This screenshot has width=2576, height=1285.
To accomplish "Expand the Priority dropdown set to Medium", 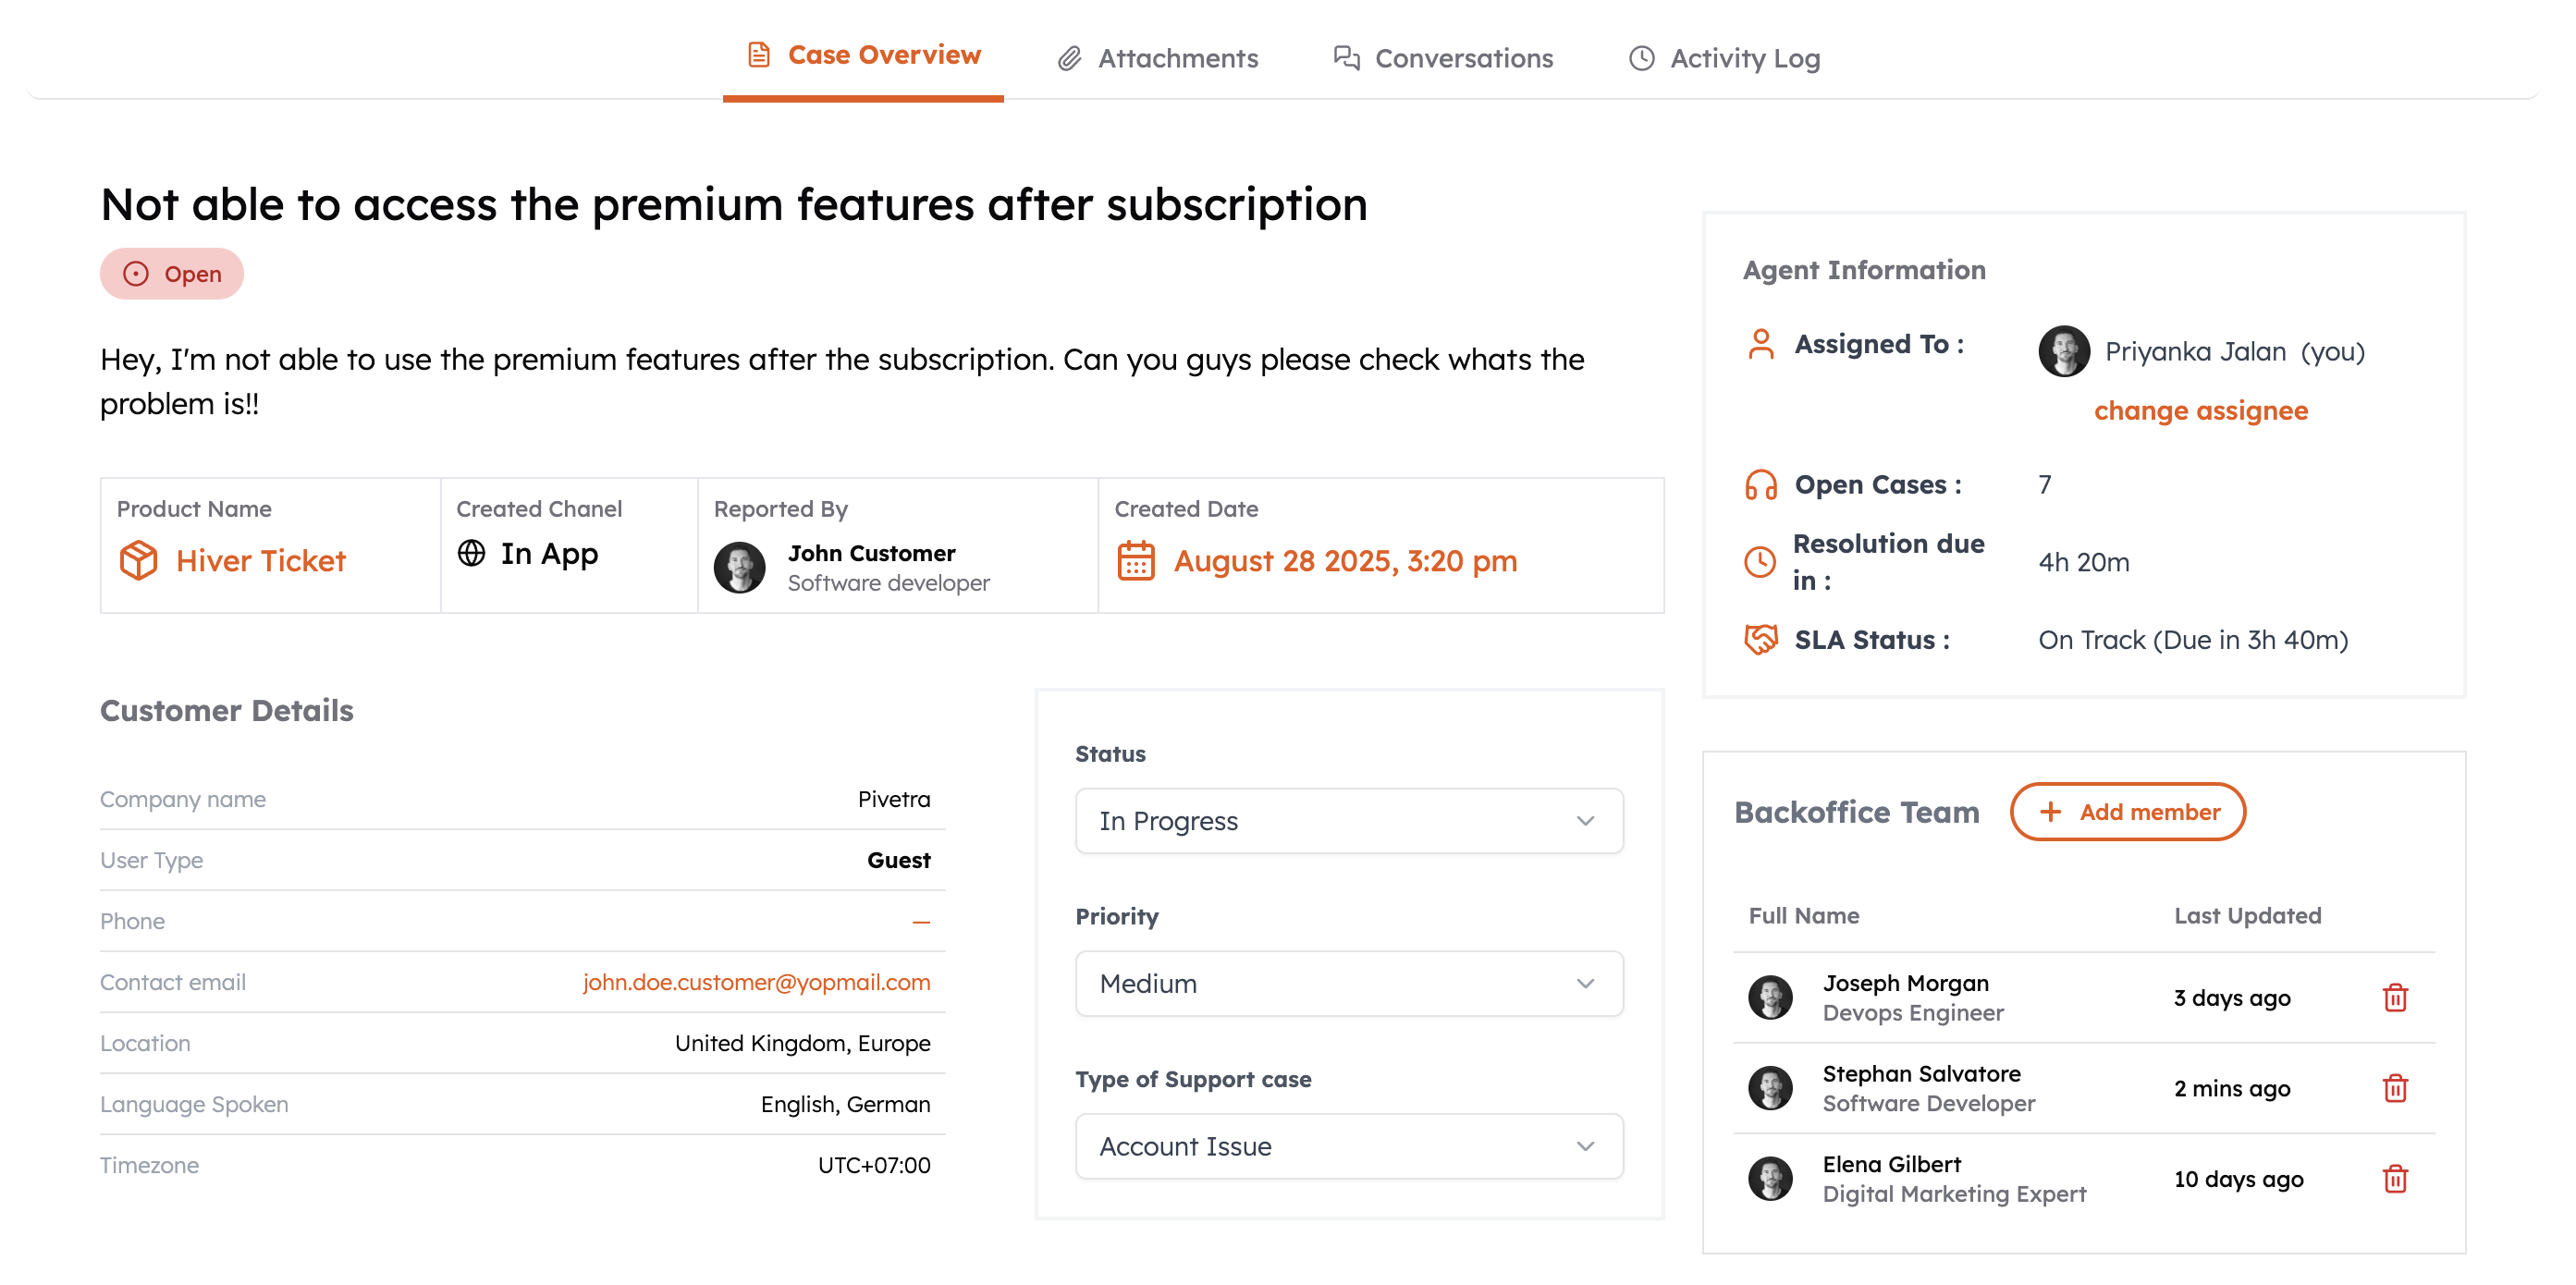I will click(1348, 983).
